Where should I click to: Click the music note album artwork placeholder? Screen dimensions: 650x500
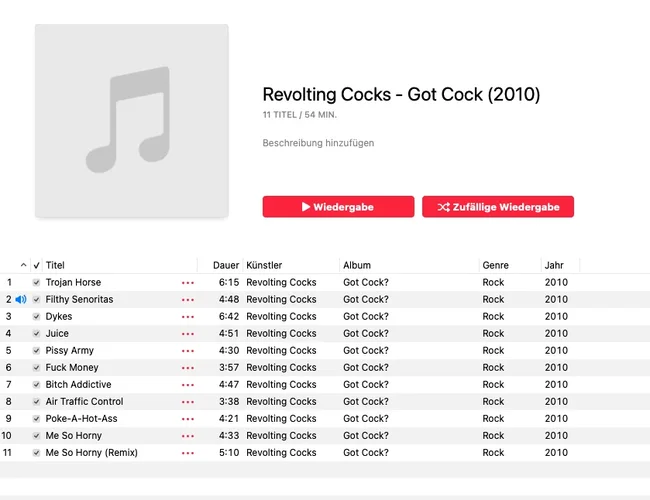[131, 120]
